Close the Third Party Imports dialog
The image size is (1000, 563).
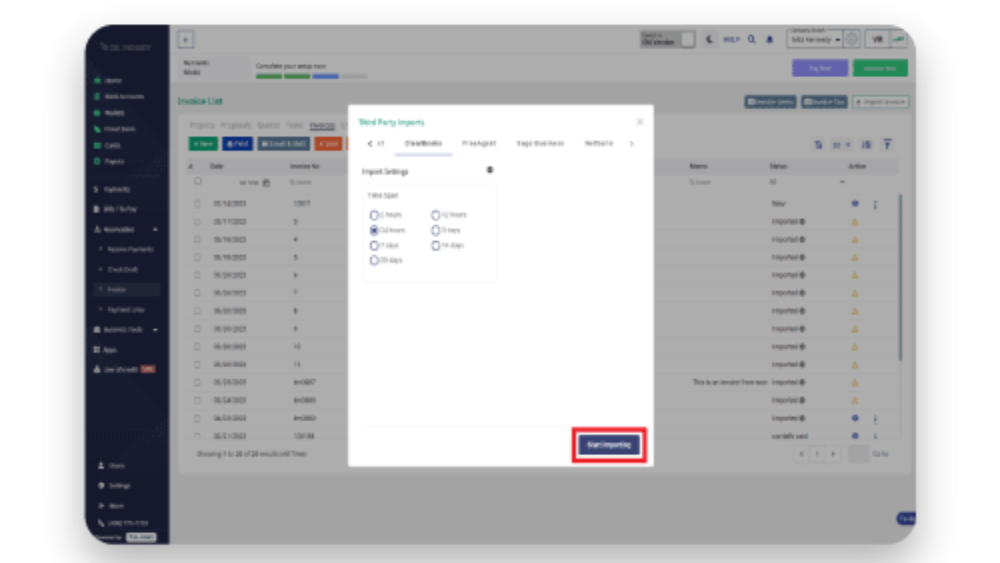point(640,122)
